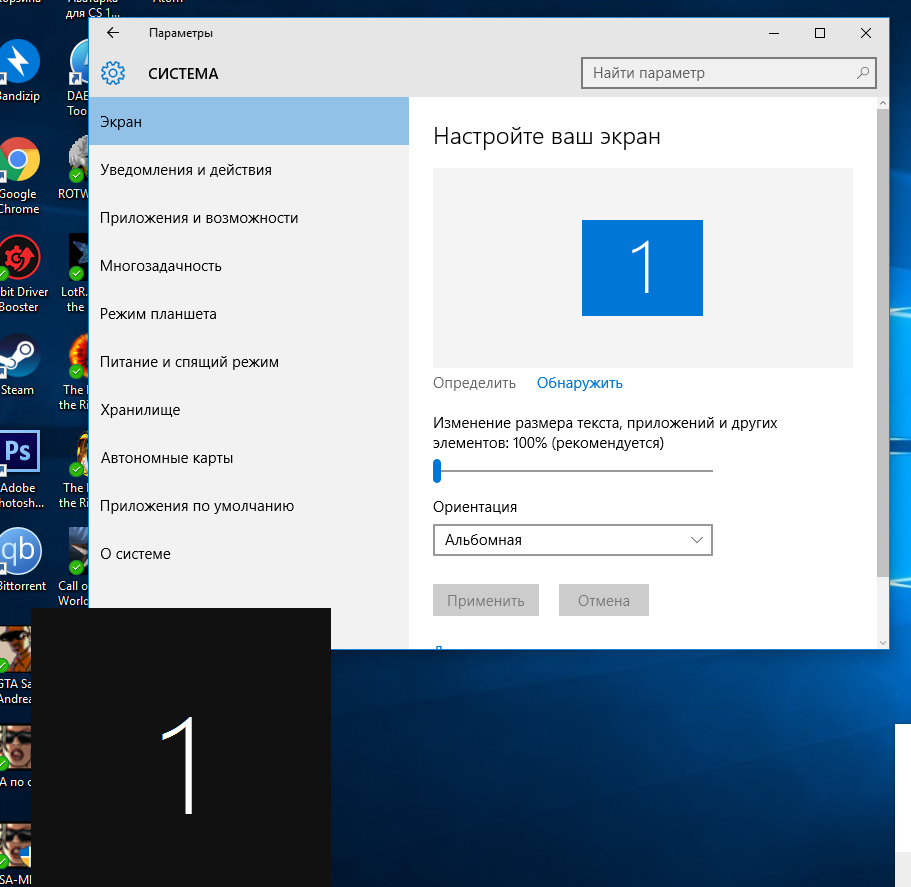Click the search magnifier icon
The image size is (911, 887).
[862, 73]
